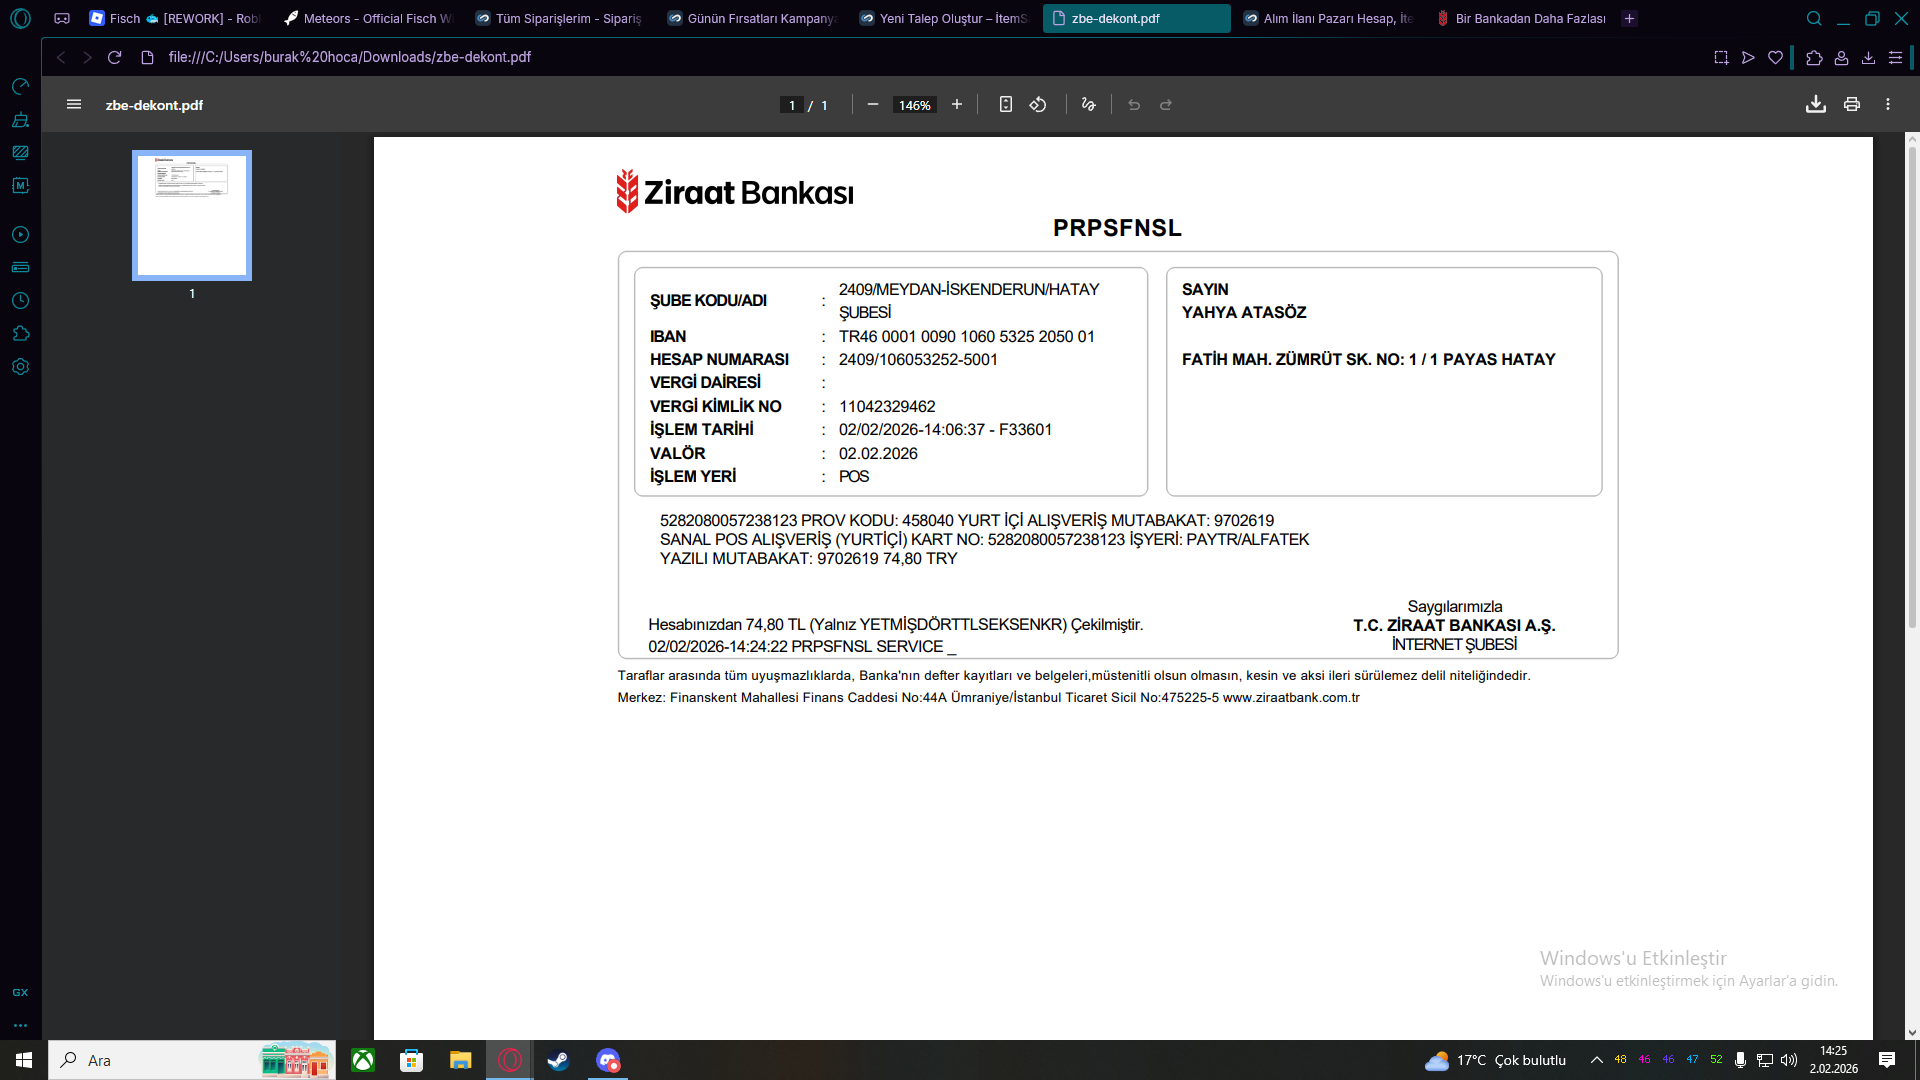Open GX Corner gamepad icon
This screenshot has width=1920, height=1080.
[x=62, y=18]
